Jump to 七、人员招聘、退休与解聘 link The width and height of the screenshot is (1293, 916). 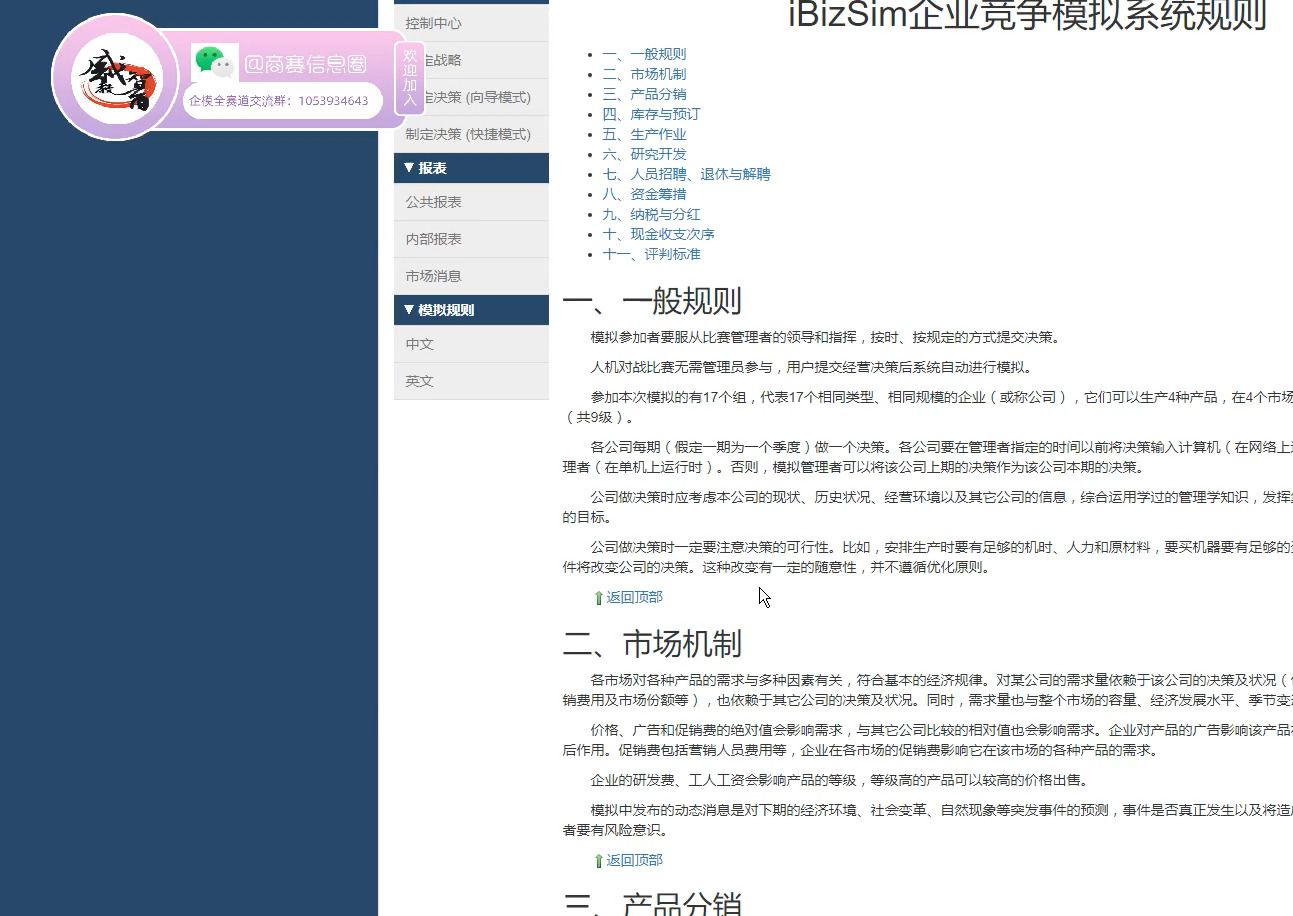tap(686, 174)
